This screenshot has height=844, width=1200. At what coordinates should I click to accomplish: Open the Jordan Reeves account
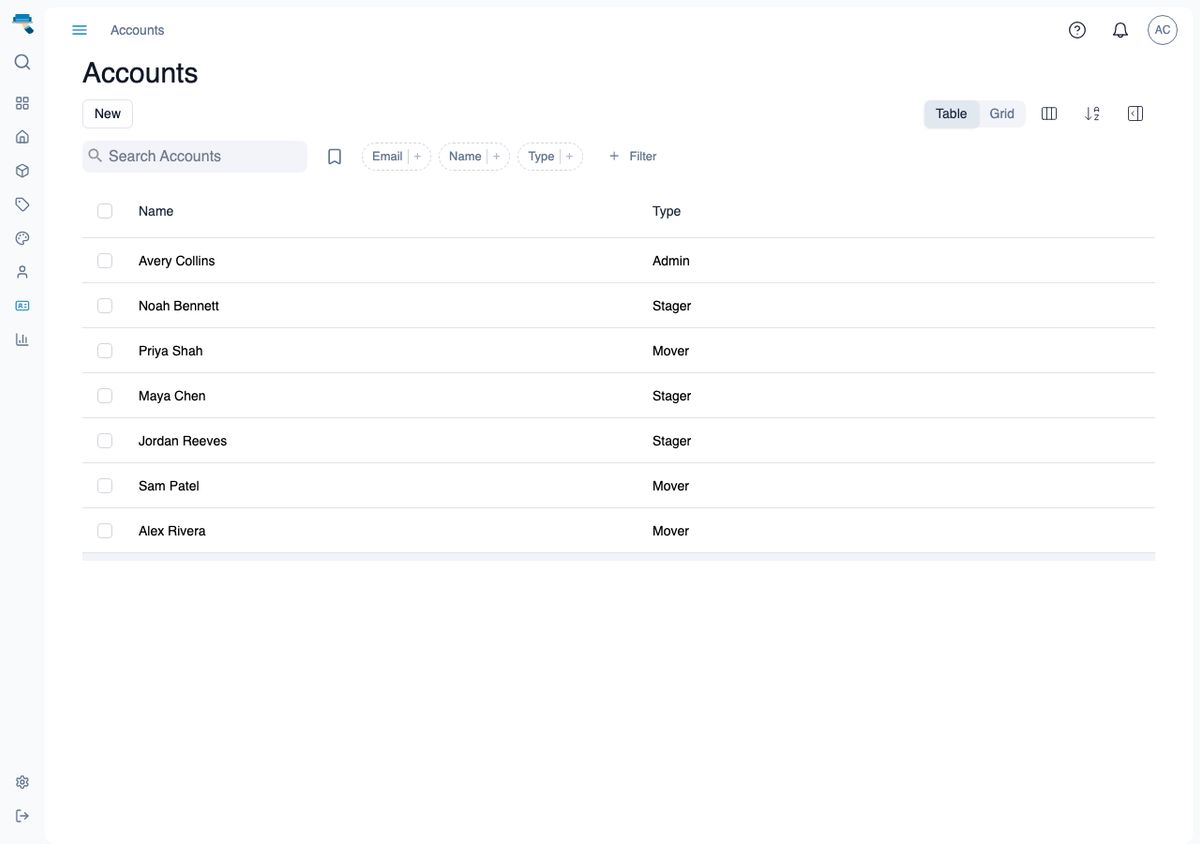183,441
